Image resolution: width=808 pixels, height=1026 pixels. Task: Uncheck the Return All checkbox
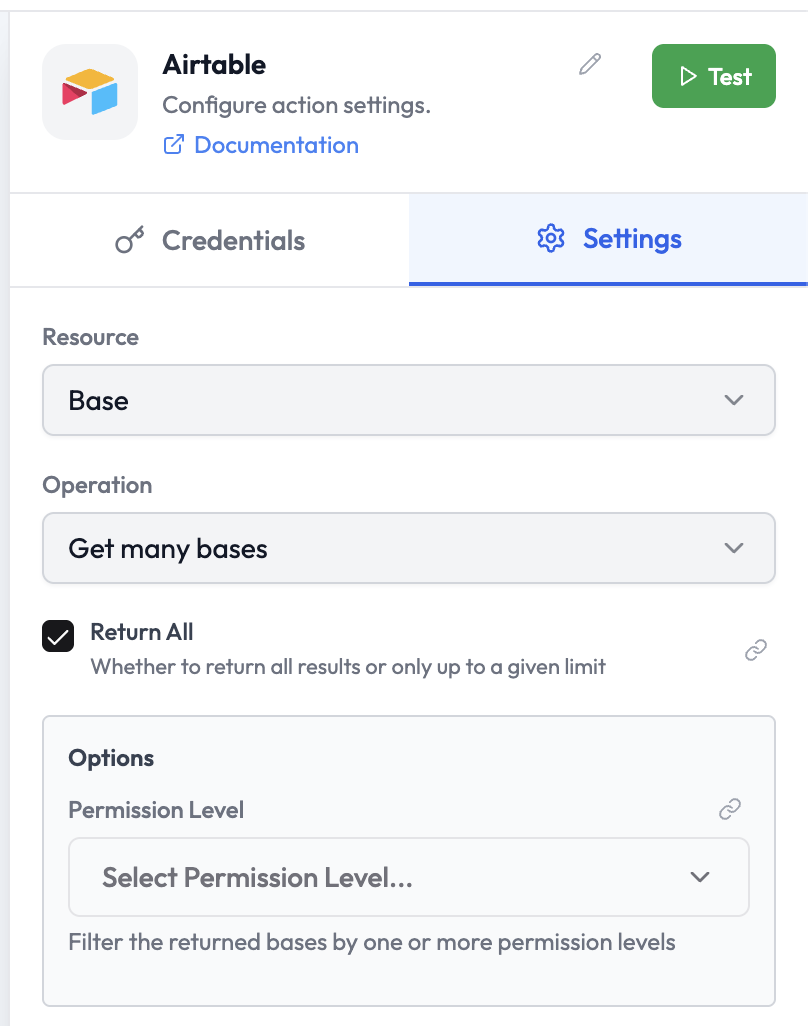coord(57,635)
